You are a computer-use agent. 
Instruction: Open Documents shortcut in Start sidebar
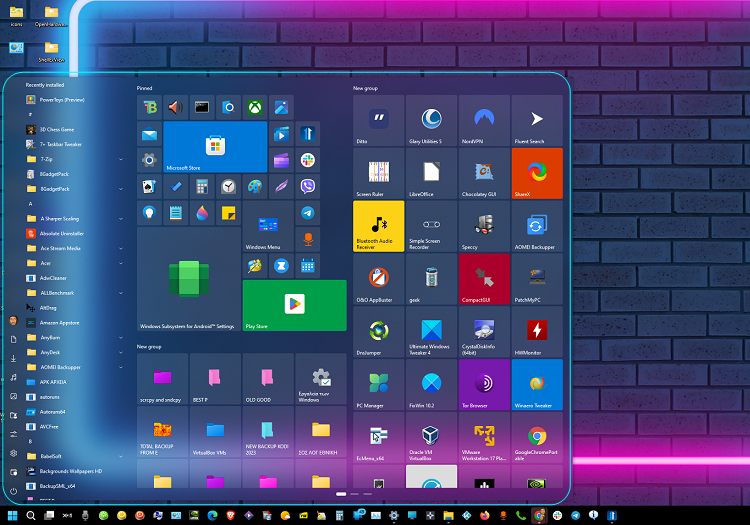(13, 339)
